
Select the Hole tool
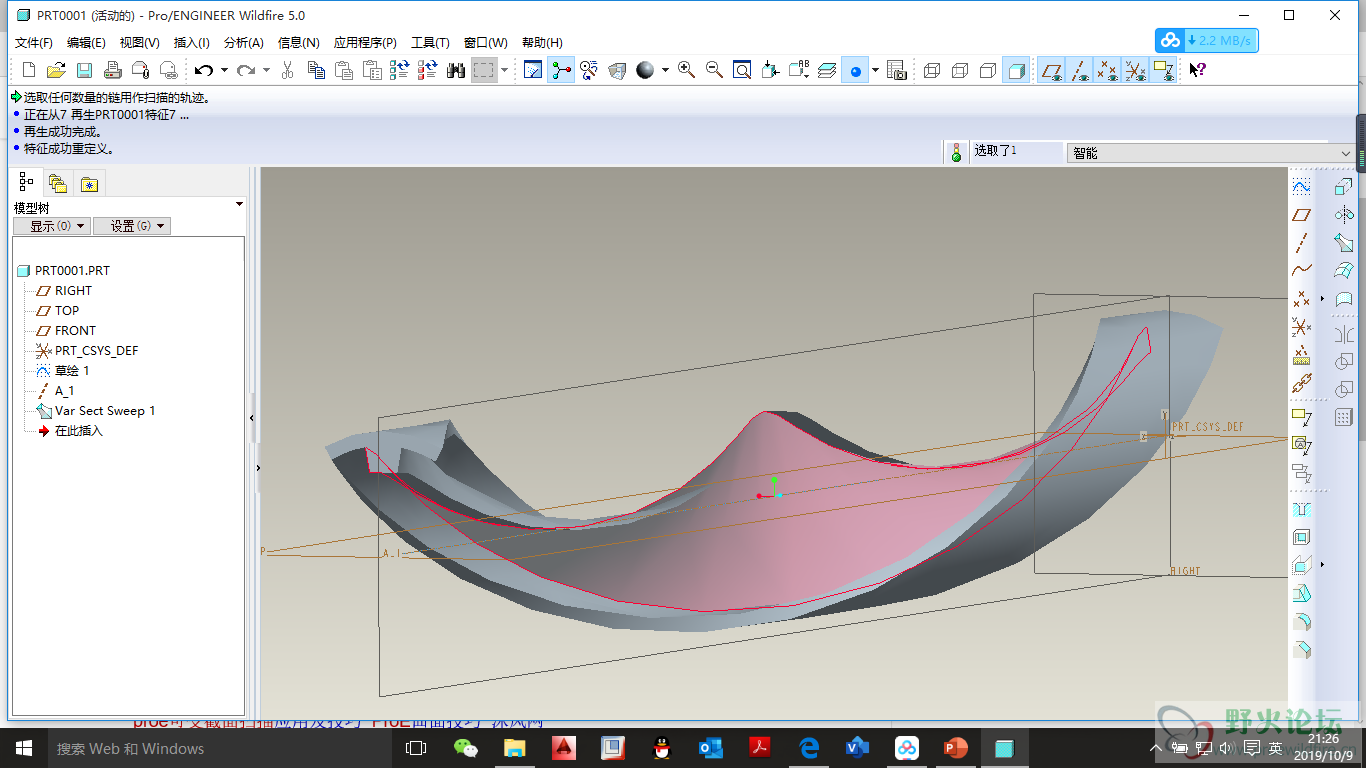(x=1301, y=509)
